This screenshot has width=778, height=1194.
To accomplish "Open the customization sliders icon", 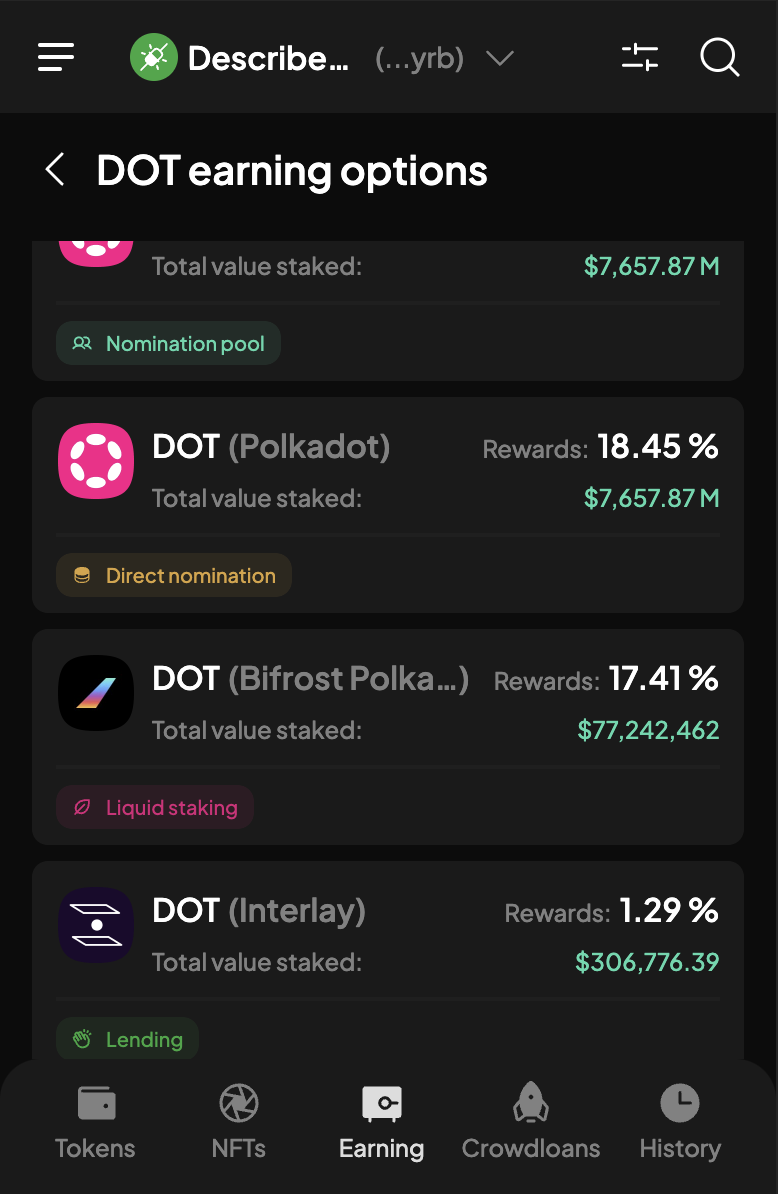I will (639, 57).
